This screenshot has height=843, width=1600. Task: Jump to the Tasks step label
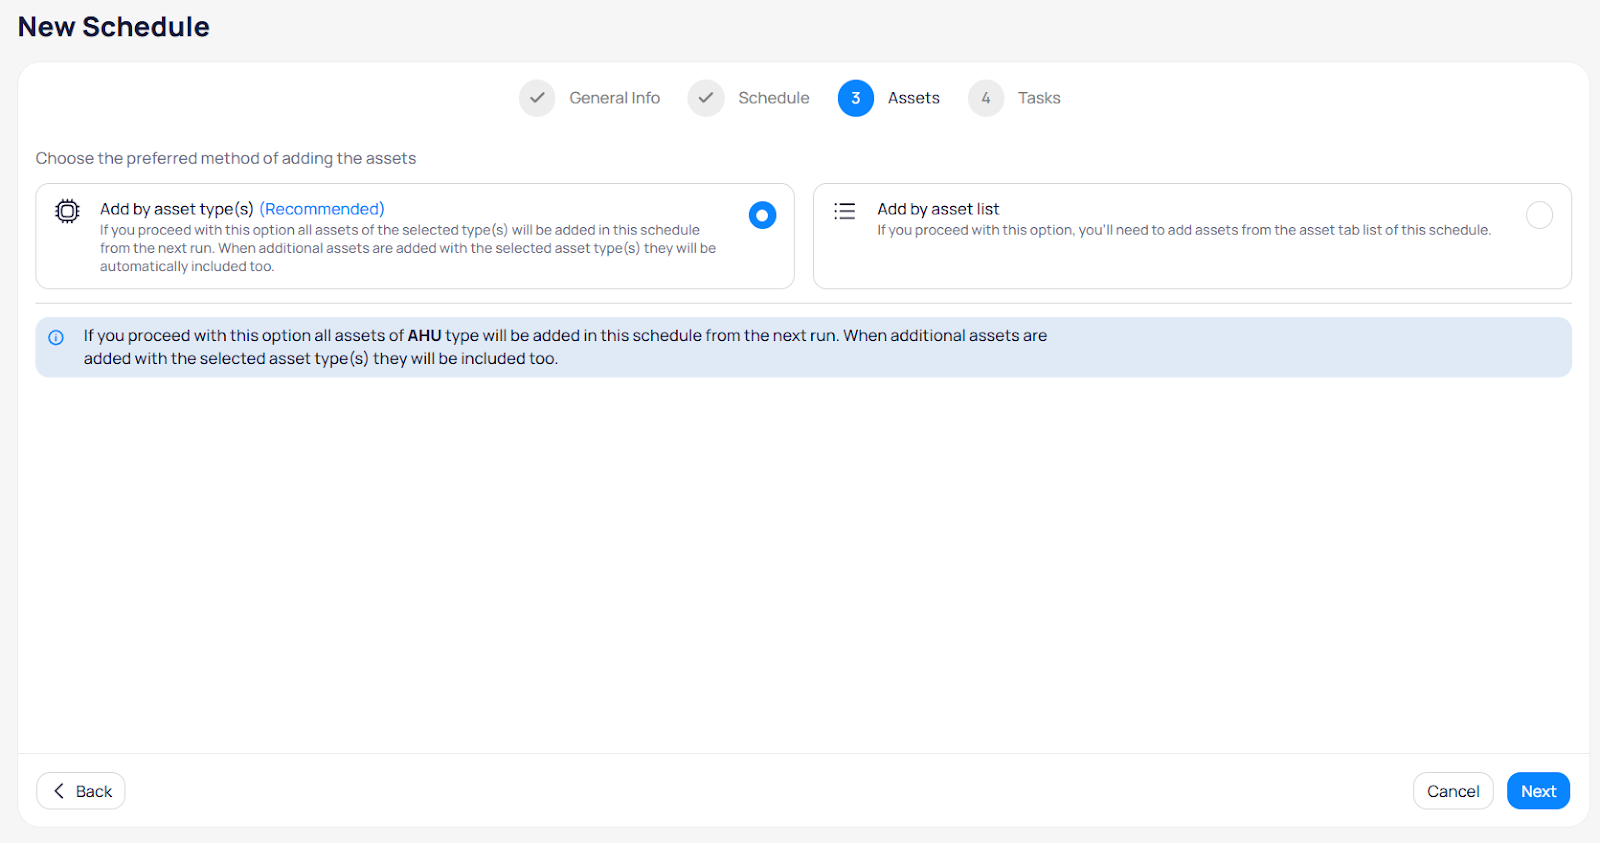click(1039, 98)
